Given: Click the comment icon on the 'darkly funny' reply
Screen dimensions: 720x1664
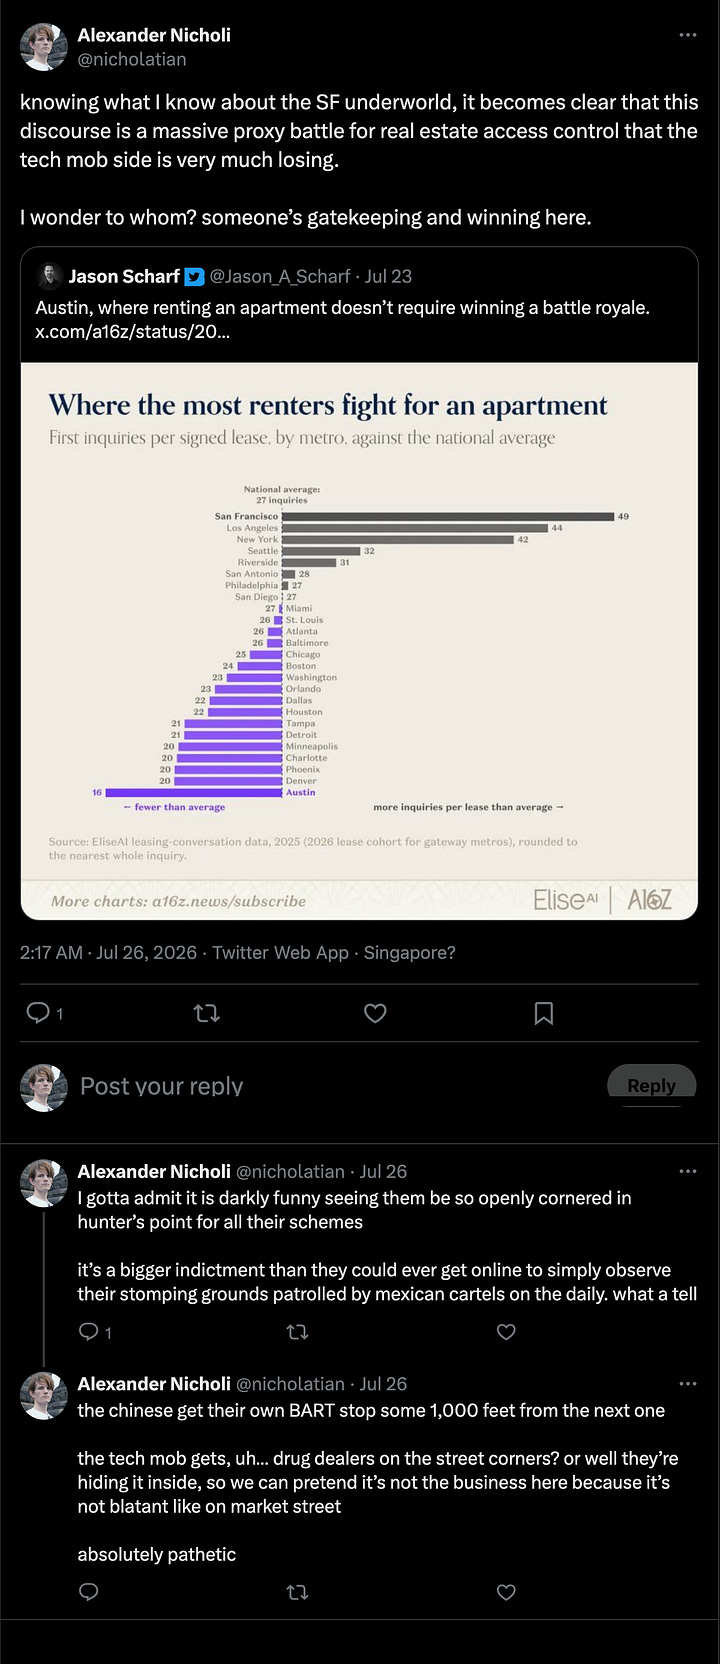Looking at the screenshot, I should [x=88, y=1331].
